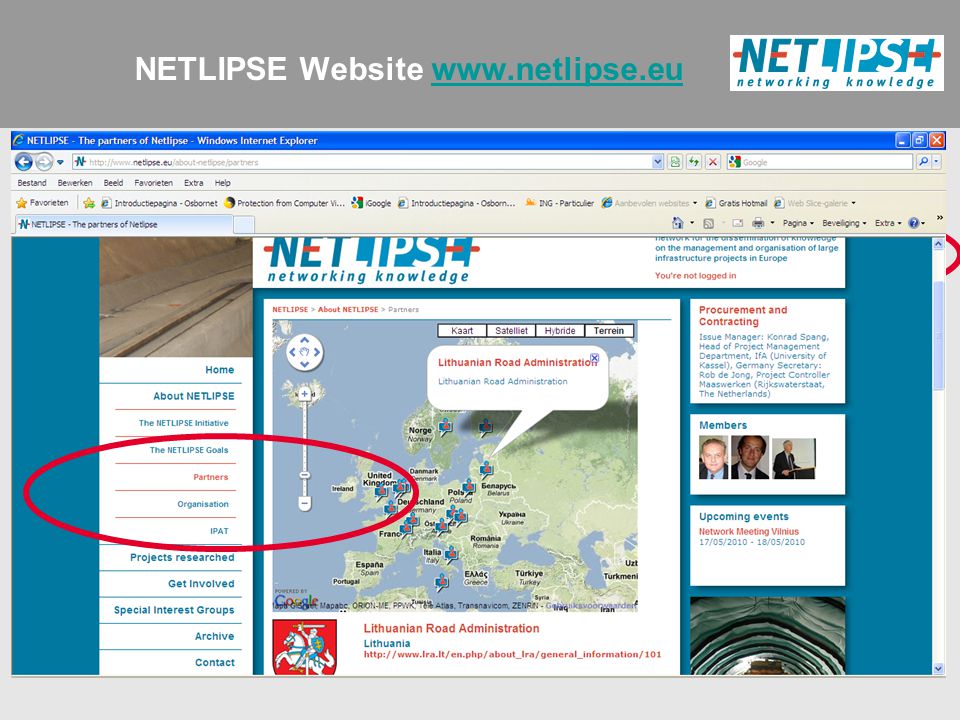This screenshot has height=720, width=960.
Task: Click the blue help question icon
Action: click(914, 223)
